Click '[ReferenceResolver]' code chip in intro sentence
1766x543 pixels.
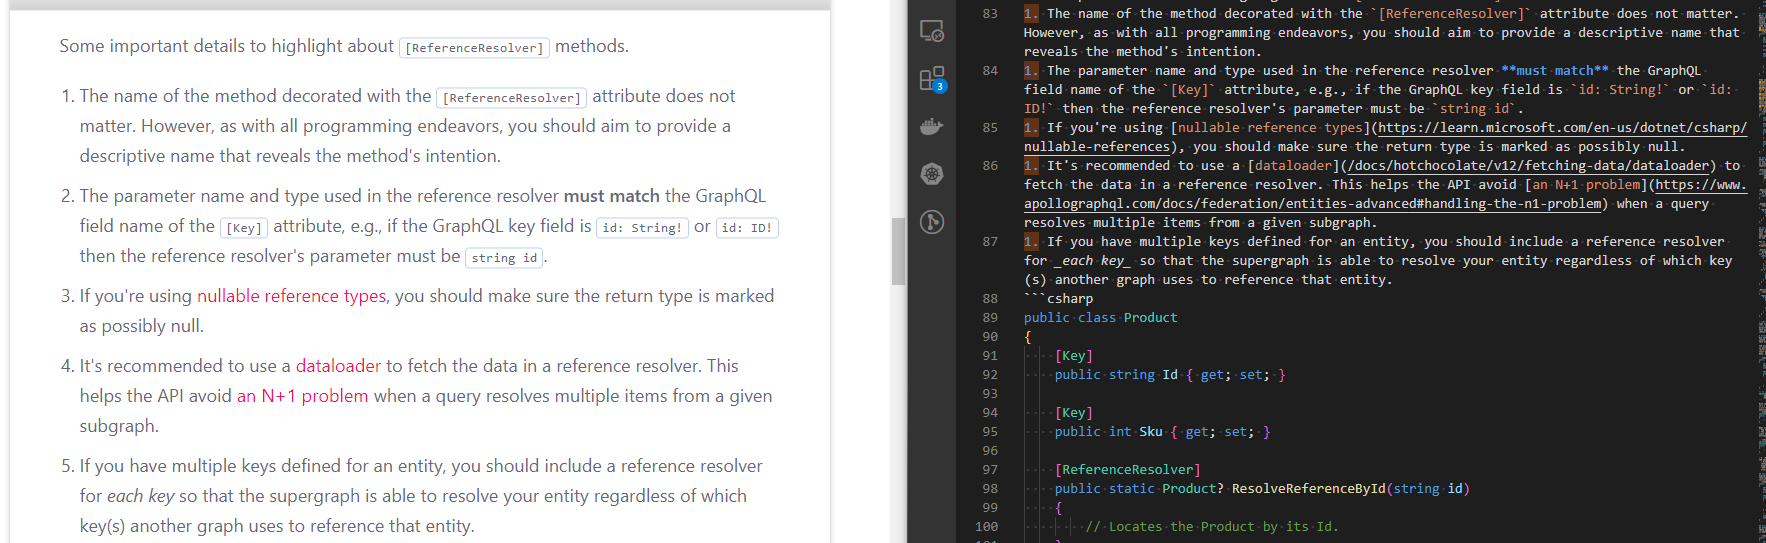474,48
